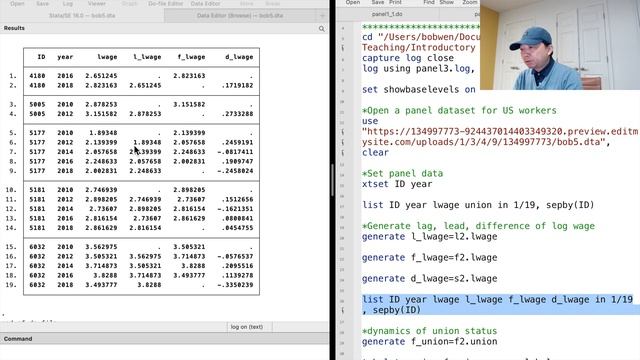This screenshot has height=360, width=640.
Task: Focus the Command input area
Action: 164,352
